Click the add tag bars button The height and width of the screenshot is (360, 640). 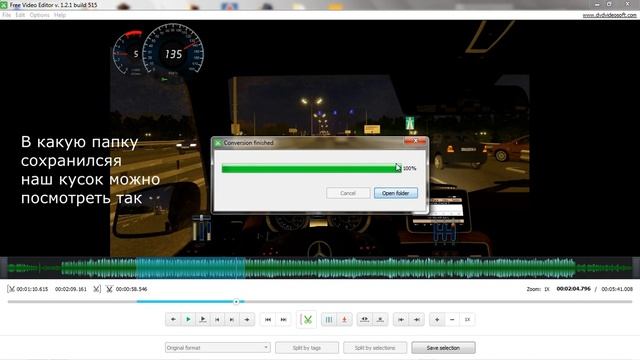(x=329, y=320)
